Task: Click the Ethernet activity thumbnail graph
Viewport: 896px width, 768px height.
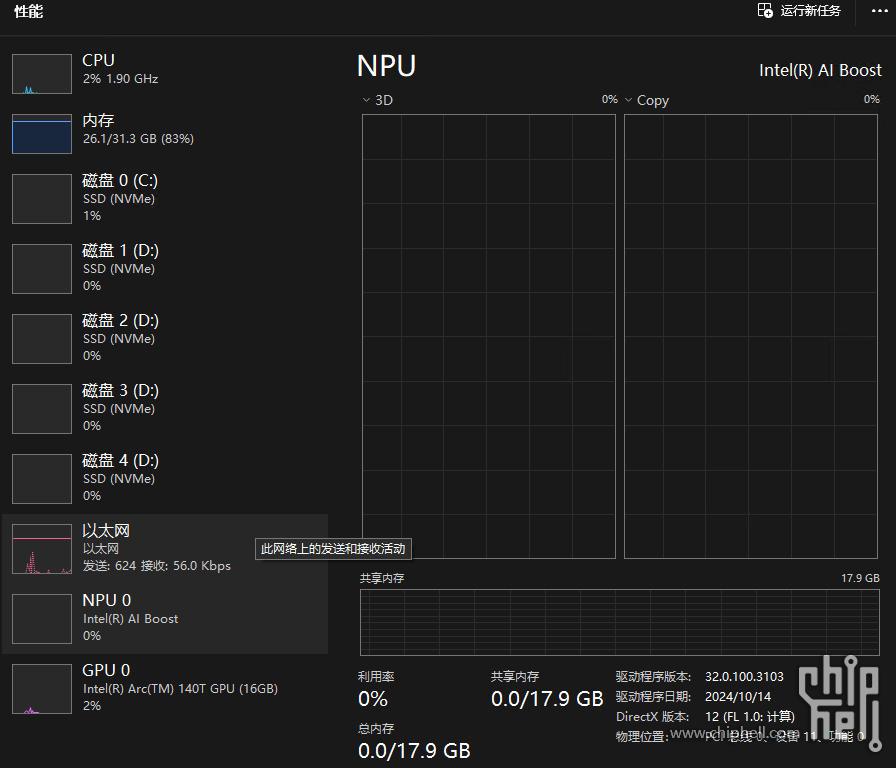Action: coord(42,549)
